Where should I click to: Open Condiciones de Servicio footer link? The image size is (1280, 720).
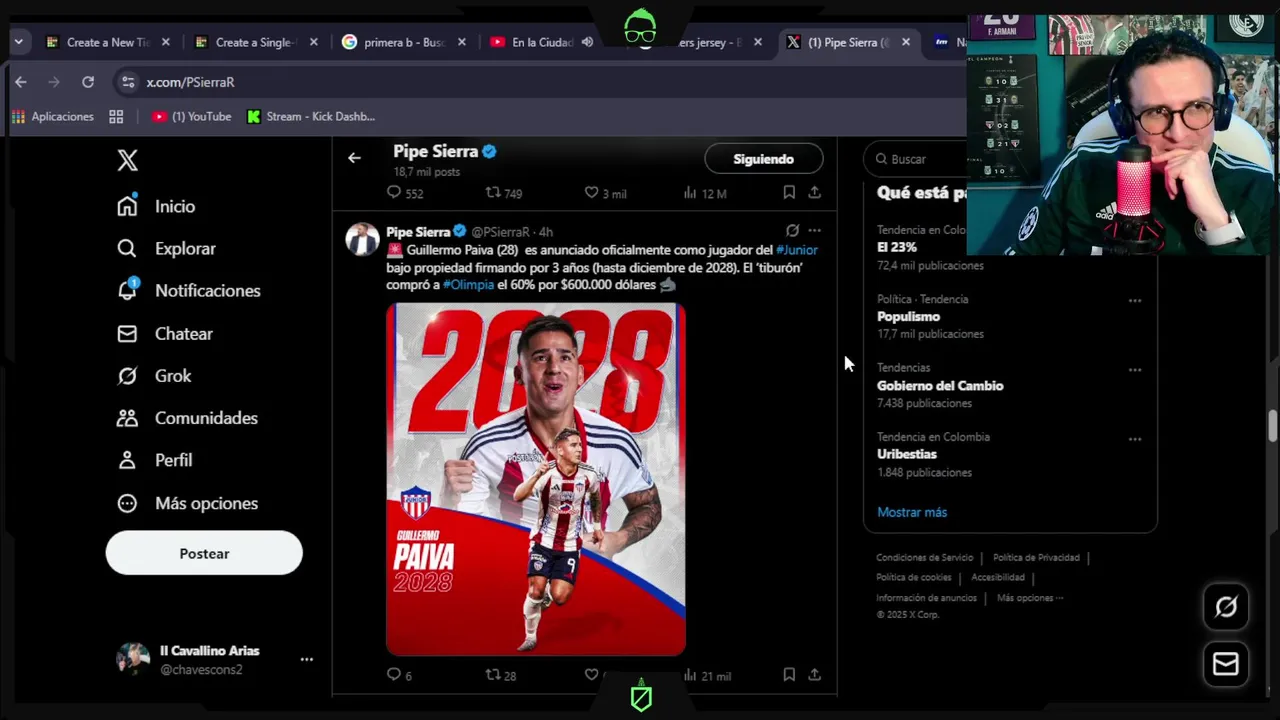(924, 558)
